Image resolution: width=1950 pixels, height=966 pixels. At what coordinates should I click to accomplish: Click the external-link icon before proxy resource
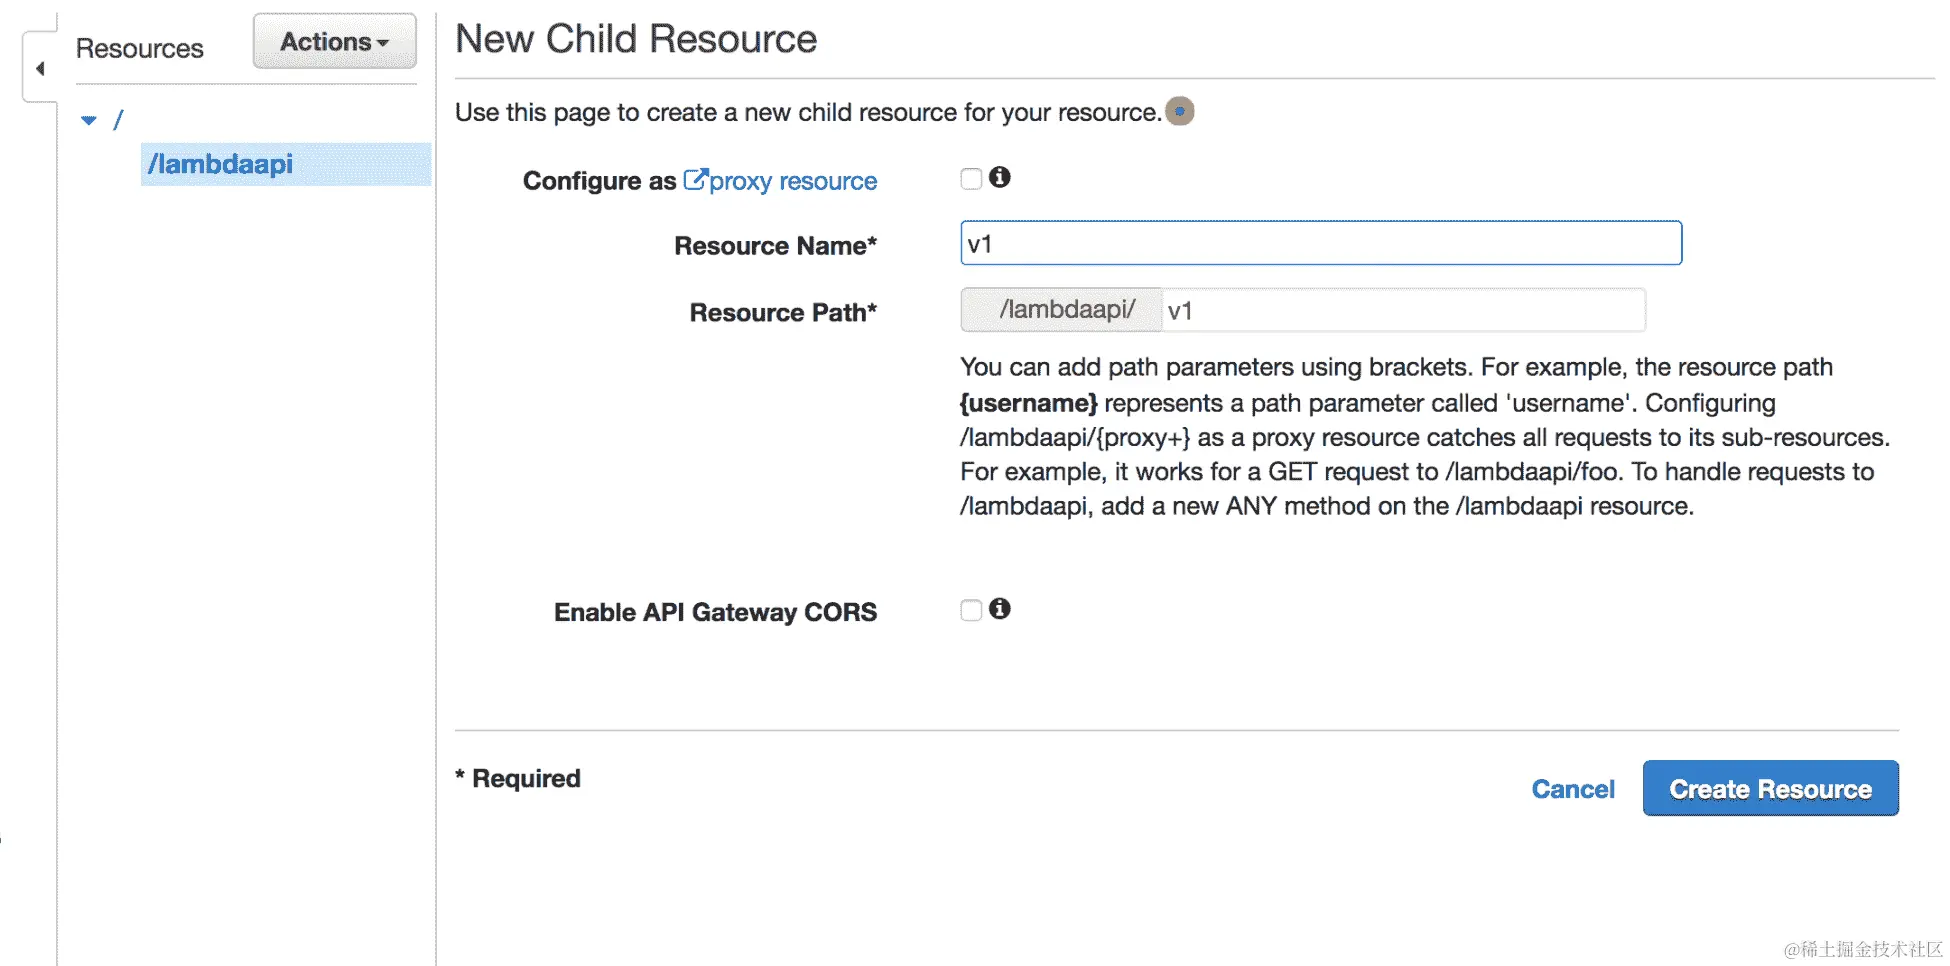tap(694, 180)
